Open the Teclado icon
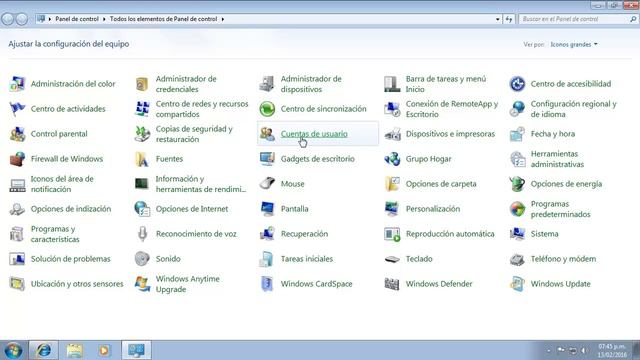The width and height of the screenshot is (640, 360). (392, 259)
